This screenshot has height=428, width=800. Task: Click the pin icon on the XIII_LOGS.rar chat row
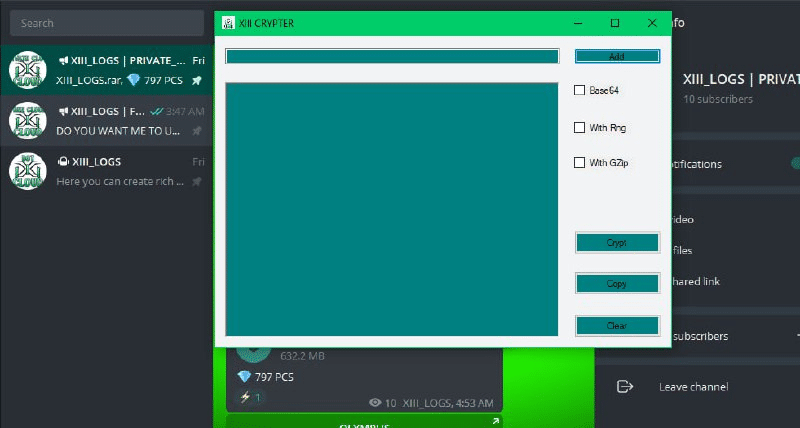click(x=196, y=80)
